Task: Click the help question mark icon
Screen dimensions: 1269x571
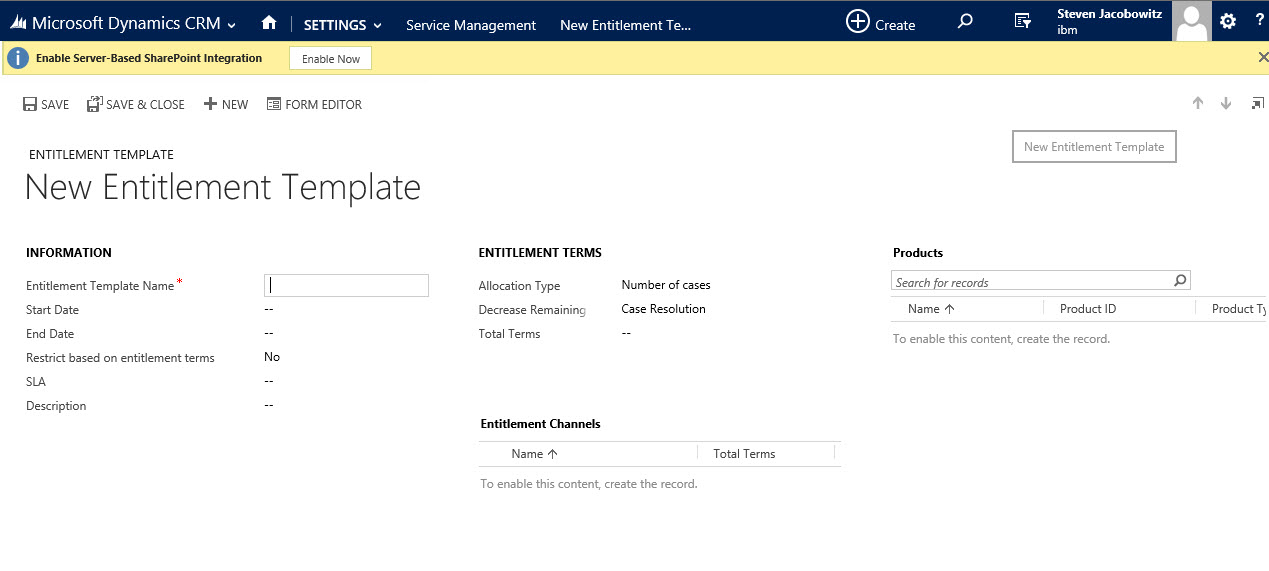Action: [1259, 21]
